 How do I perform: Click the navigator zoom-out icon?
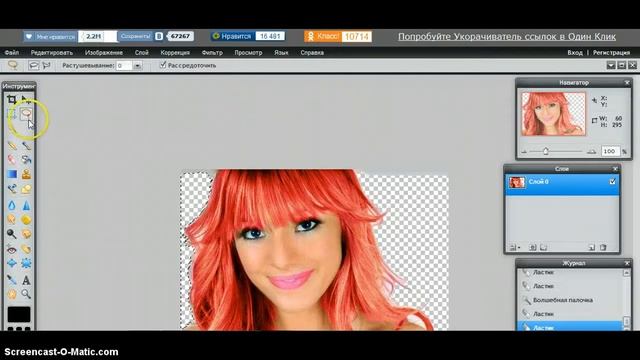point(524,151)
